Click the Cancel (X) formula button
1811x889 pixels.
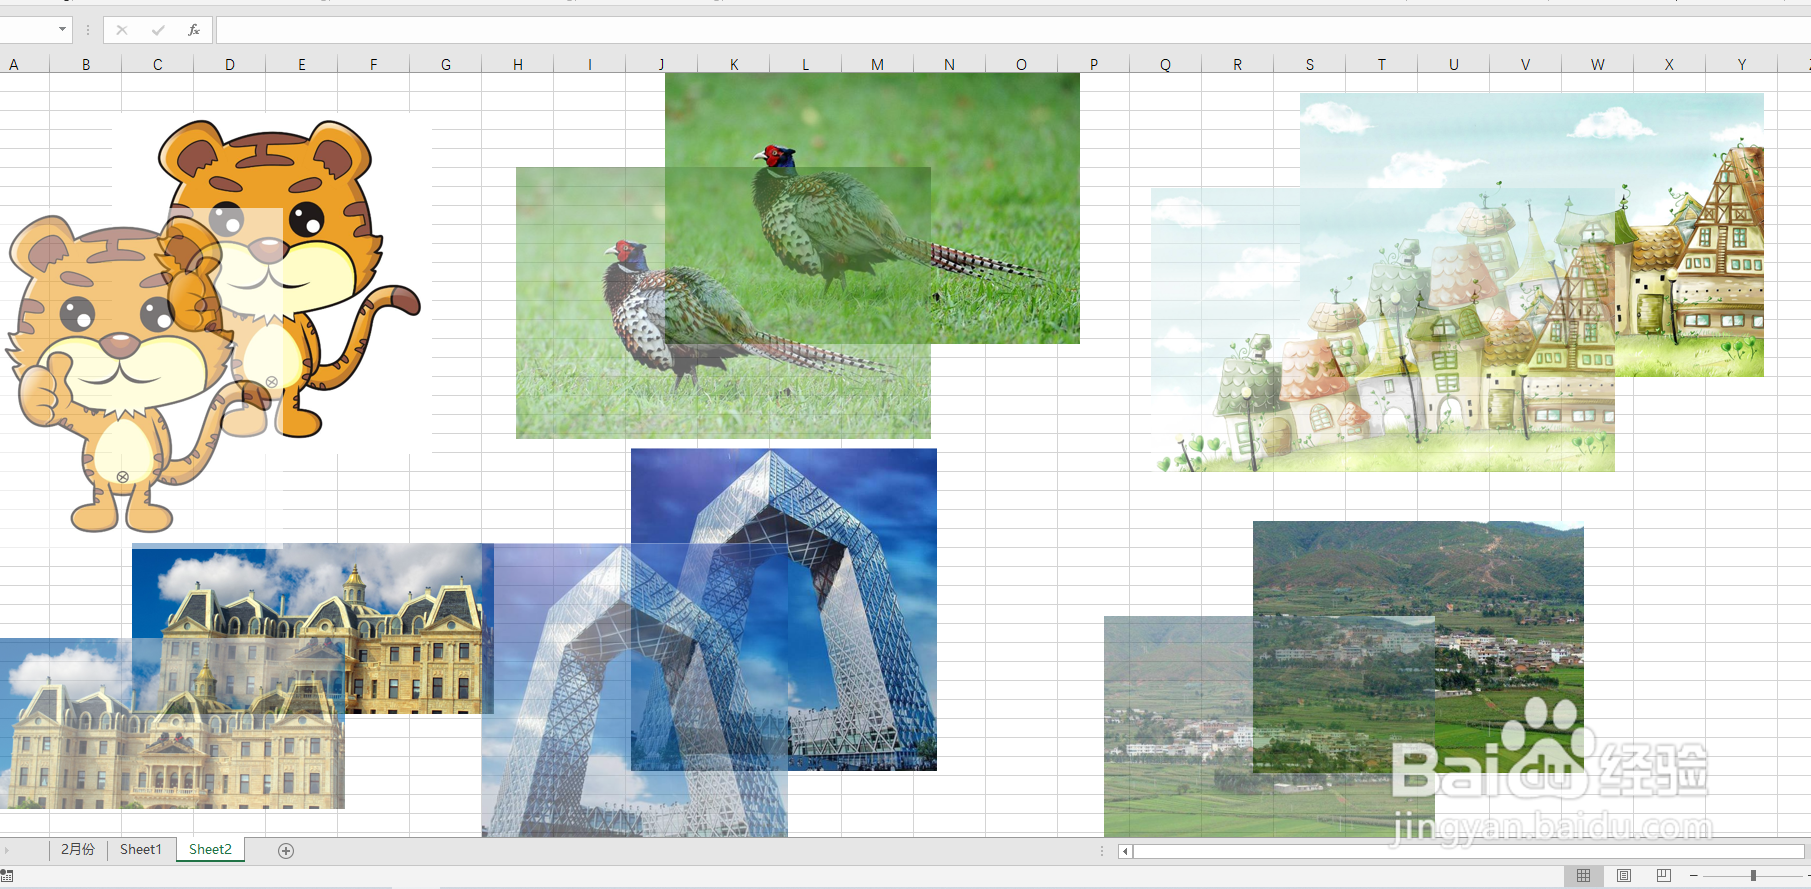pos(122,30)
